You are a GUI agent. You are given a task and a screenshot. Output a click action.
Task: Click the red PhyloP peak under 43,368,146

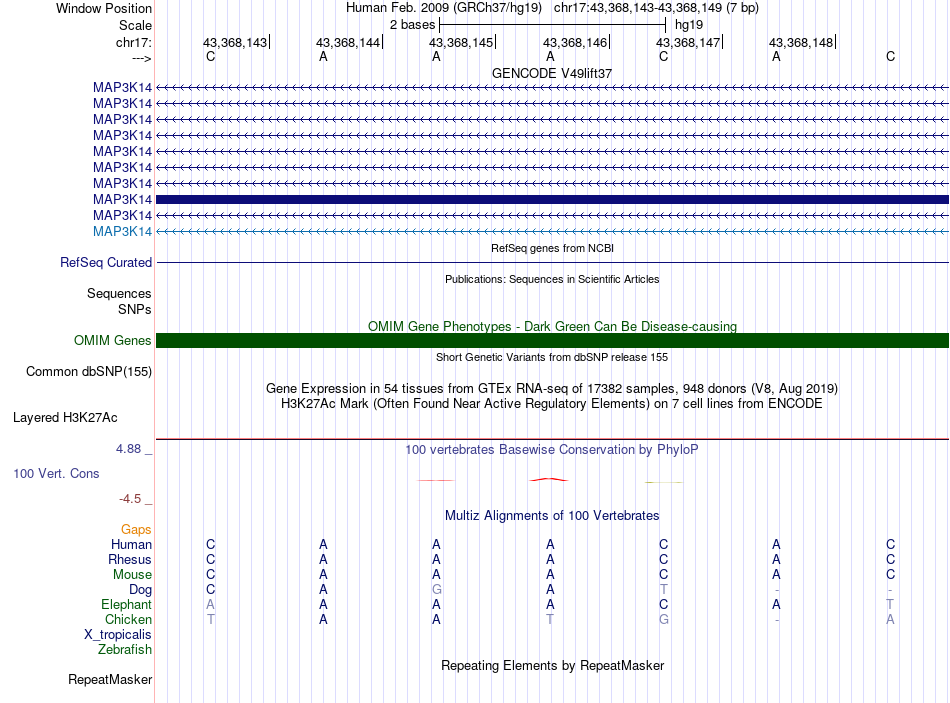[x=549, y=479]
